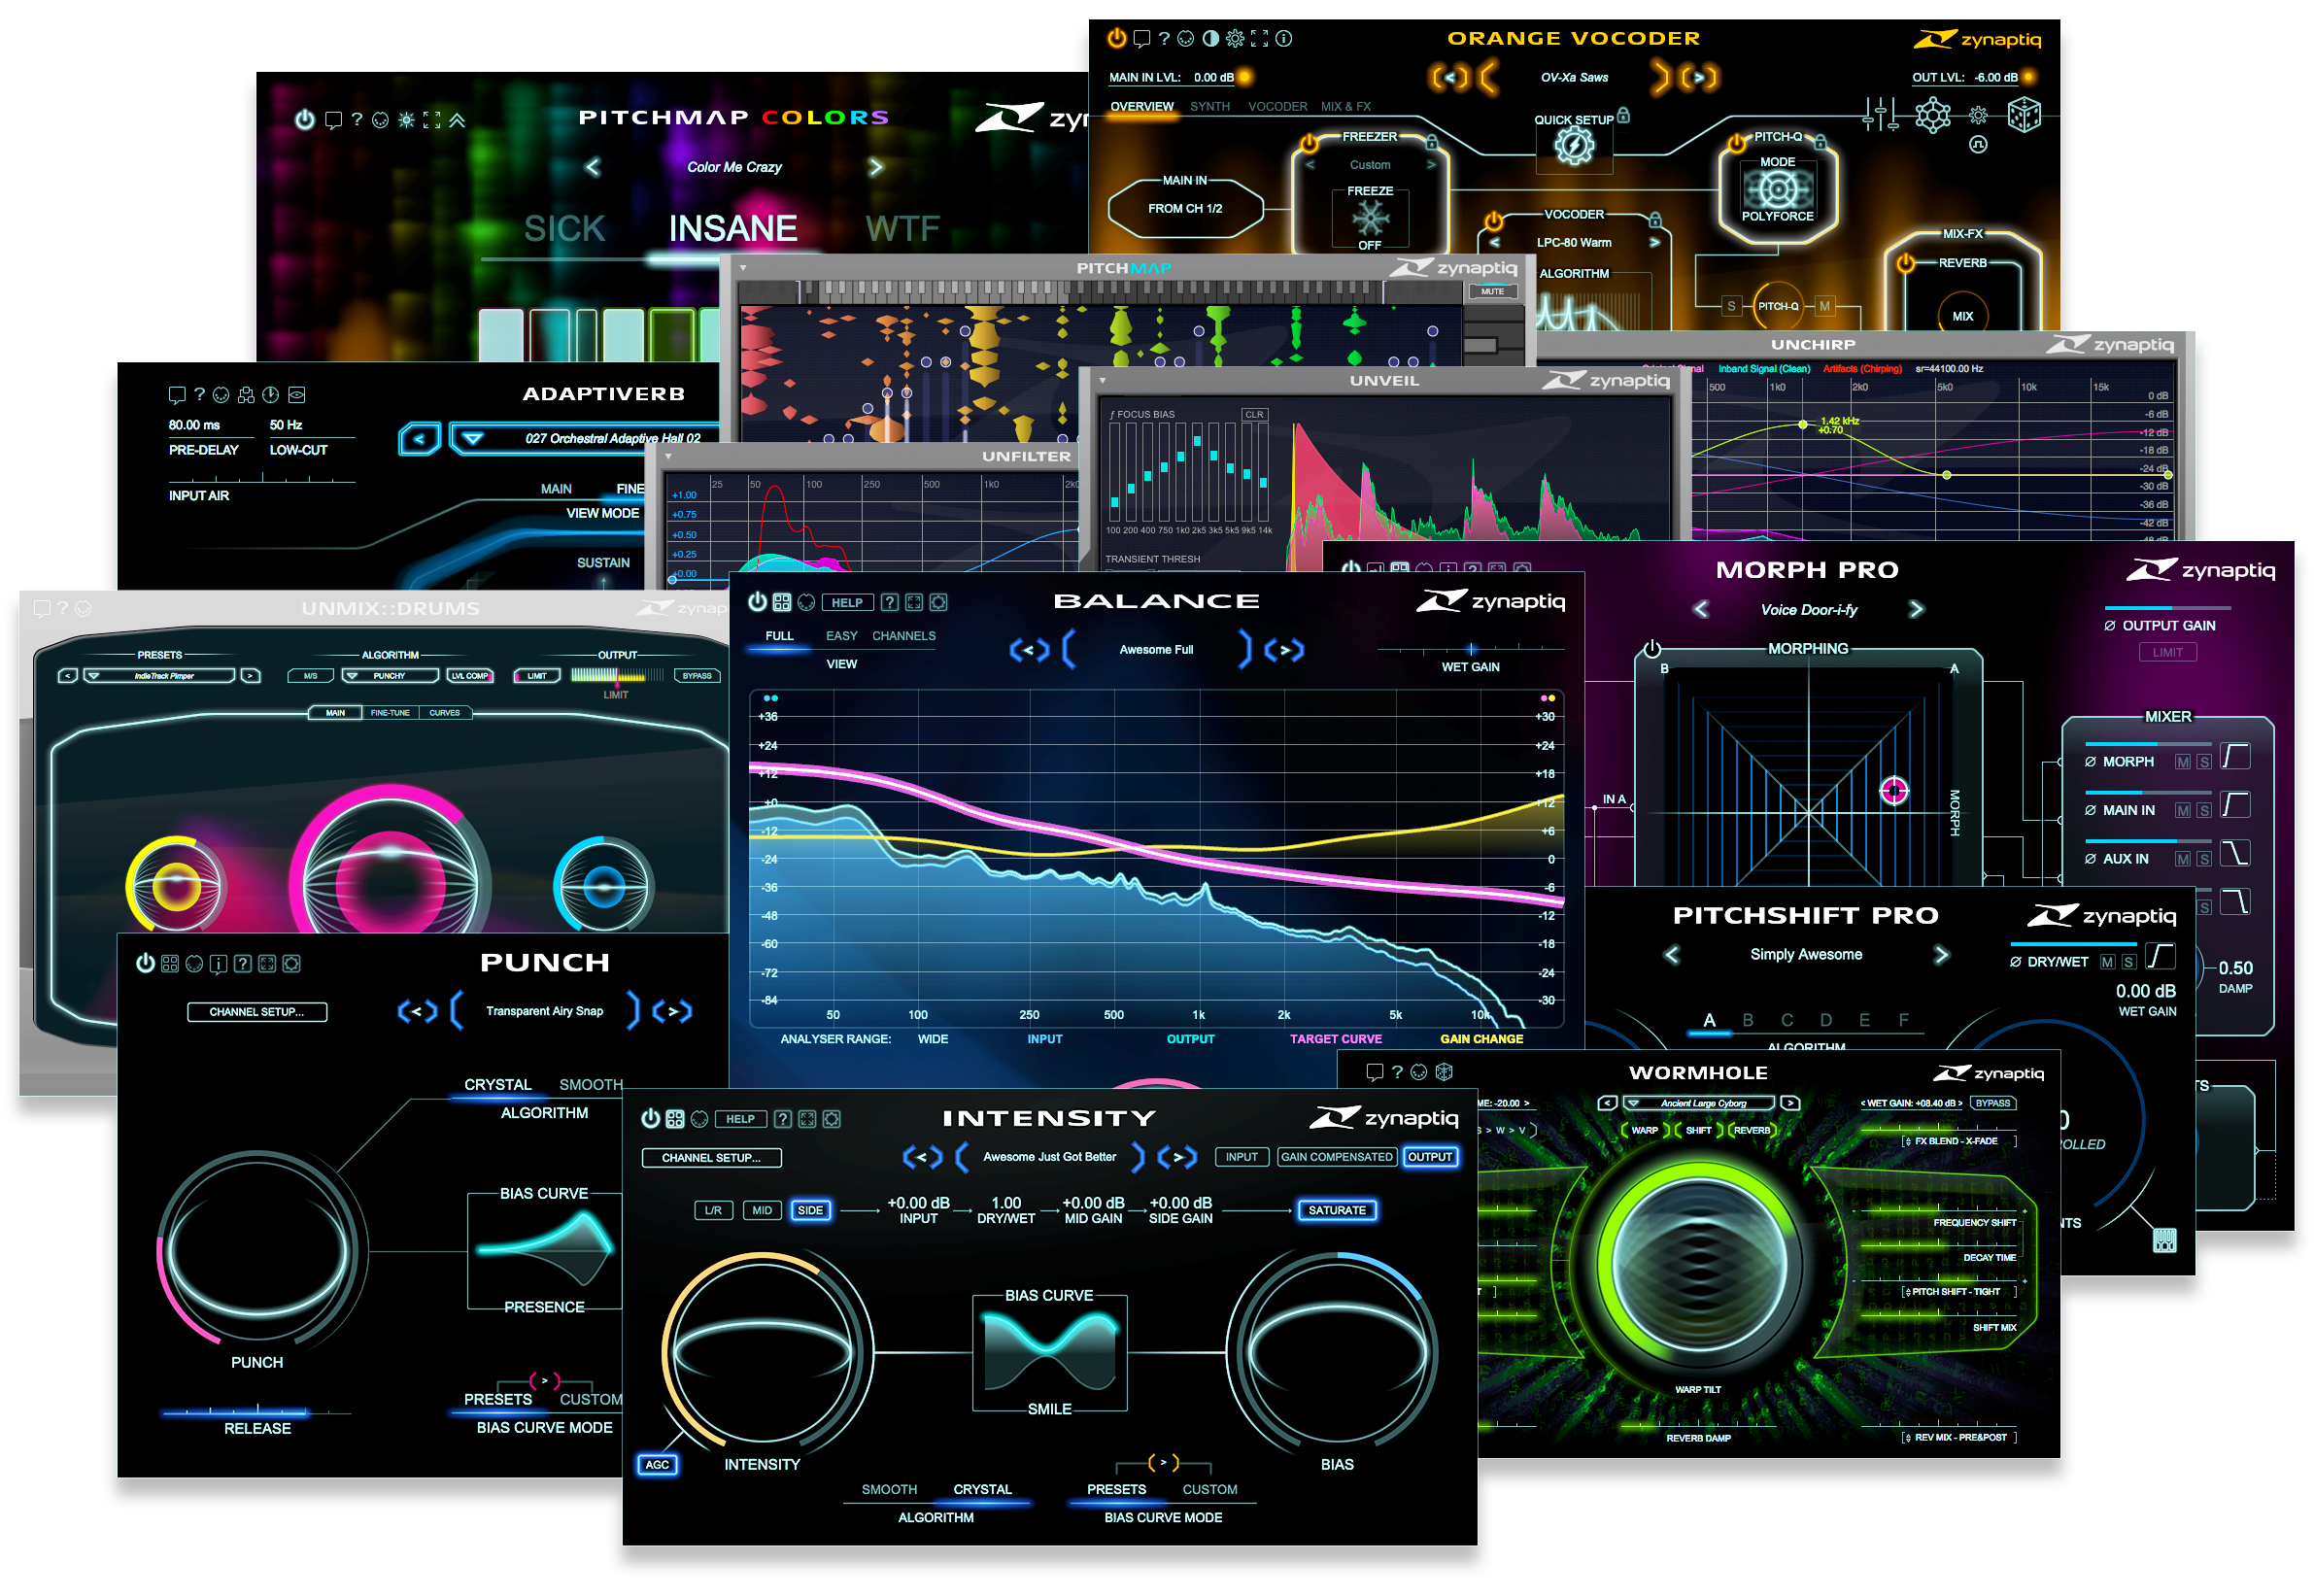Image resolution: width=2314 pixels, height=1596 pixels.
Task: Enable AGC in the Intensity plugin
Action: tap(657, 1465)
